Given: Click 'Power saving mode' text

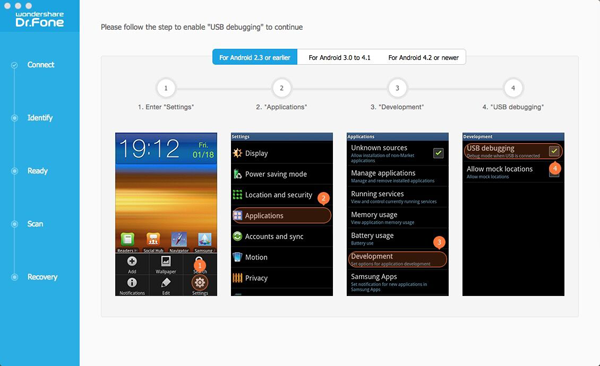Looking at the screenshot, I should (276, 174).
